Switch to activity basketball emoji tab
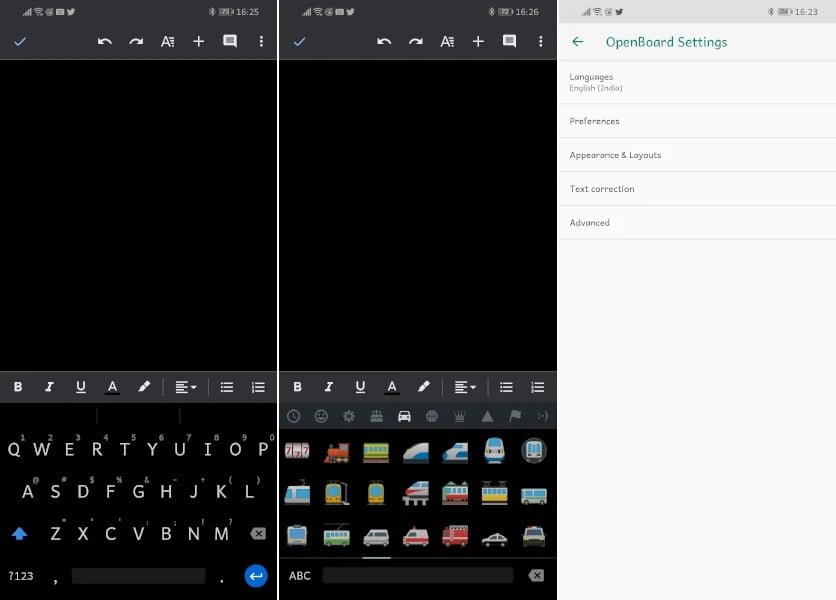The height and width of the screenshot is (600, 836). click(432, 416)
